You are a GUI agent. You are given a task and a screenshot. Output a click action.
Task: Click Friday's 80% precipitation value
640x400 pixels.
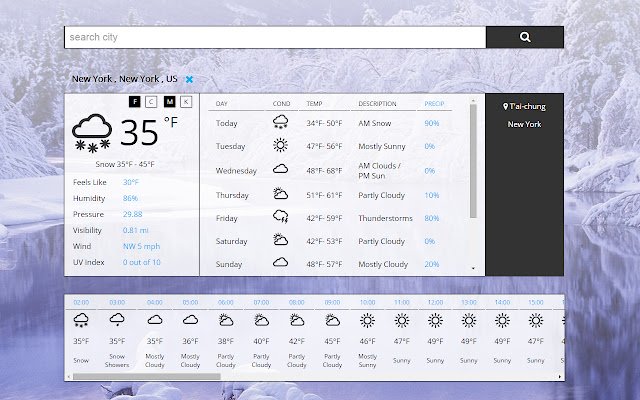[x=432, y=218]
